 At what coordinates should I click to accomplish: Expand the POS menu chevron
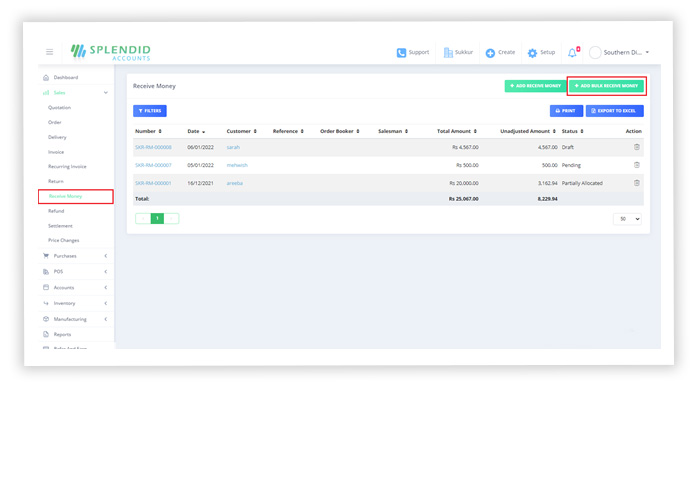pos(106,271)
